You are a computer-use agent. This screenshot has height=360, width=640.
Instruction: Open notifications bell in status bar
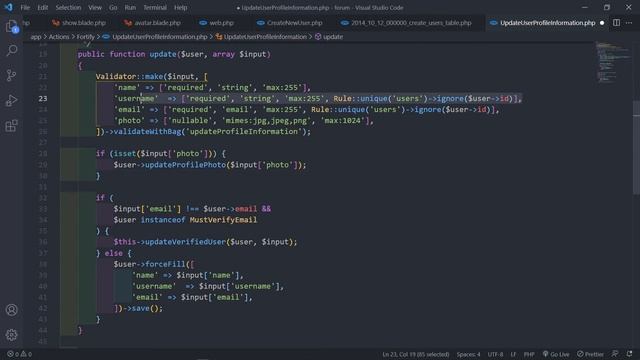[629, 354]
